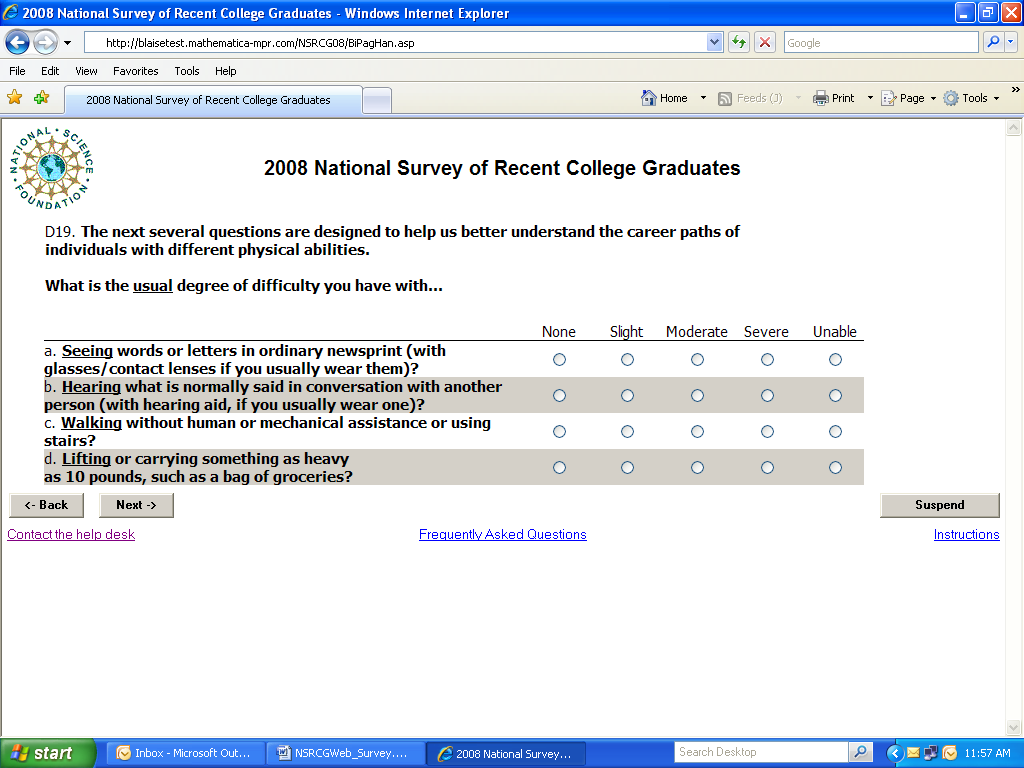Select Moderate for Hearing conversation question

click(x=697, y=396)
